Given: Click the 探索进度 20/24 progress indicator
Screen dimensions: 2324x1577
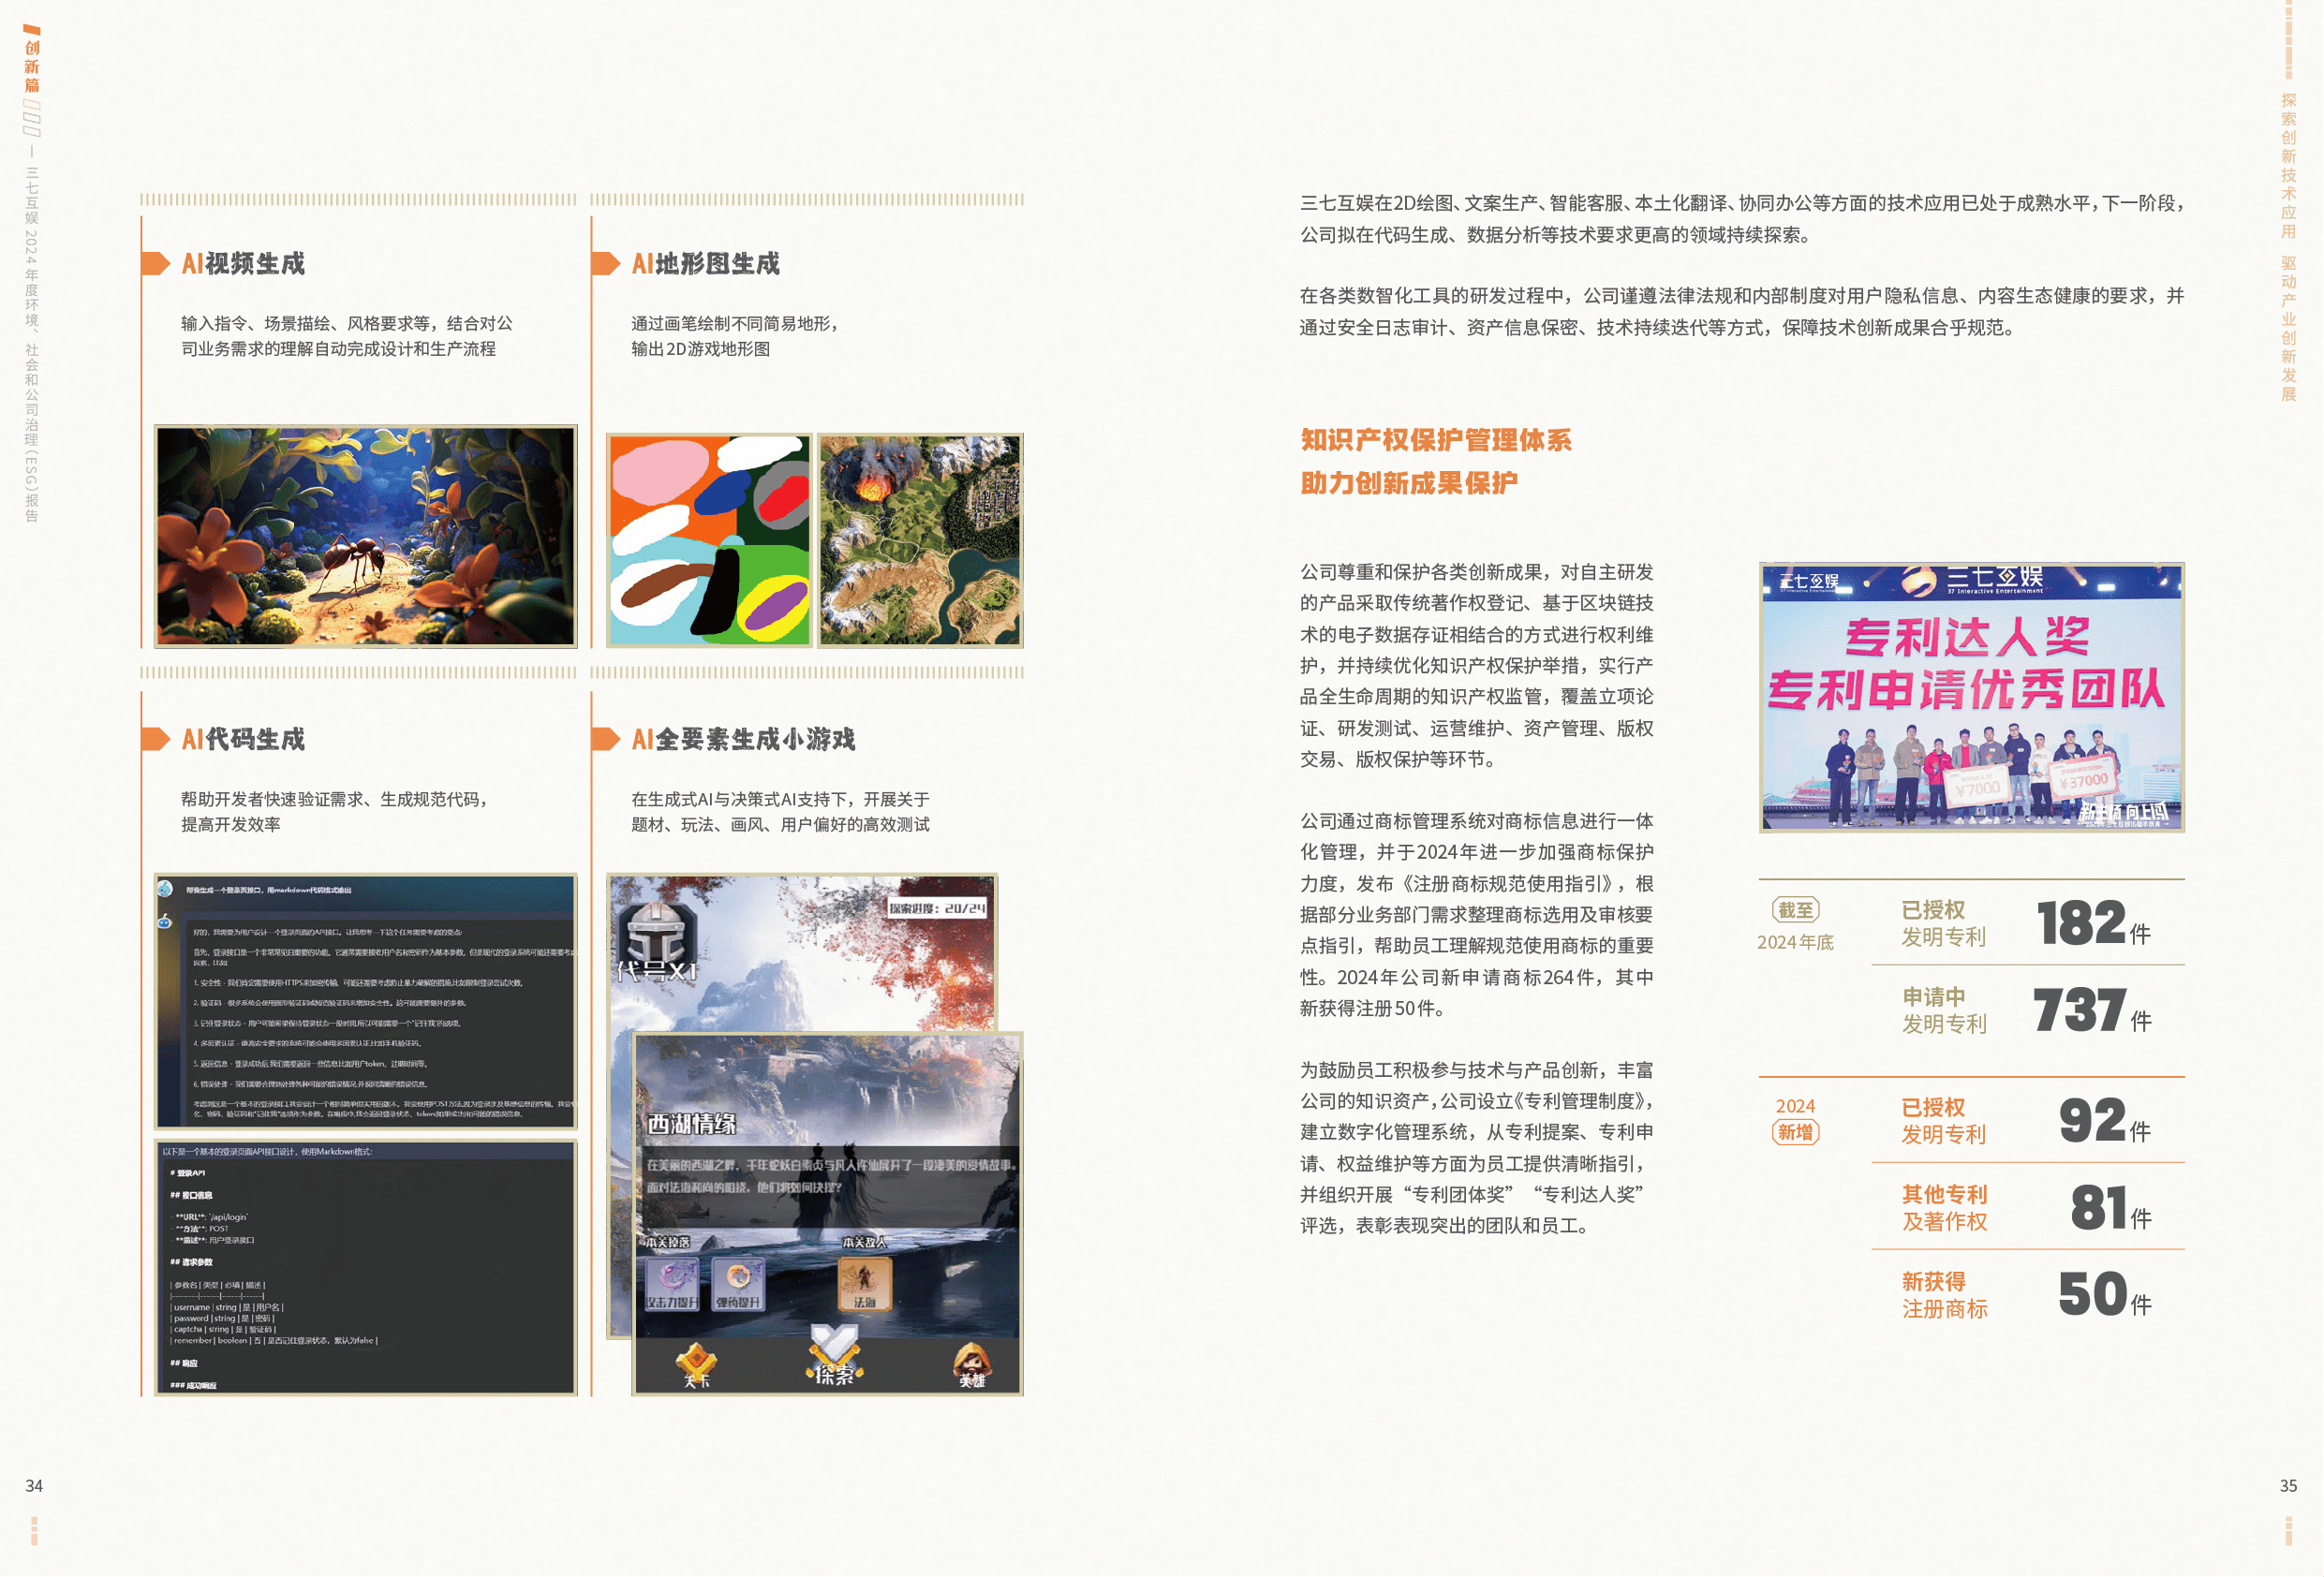Looking at the screenshot, I should pyautogui.click(x=937, y=908).
